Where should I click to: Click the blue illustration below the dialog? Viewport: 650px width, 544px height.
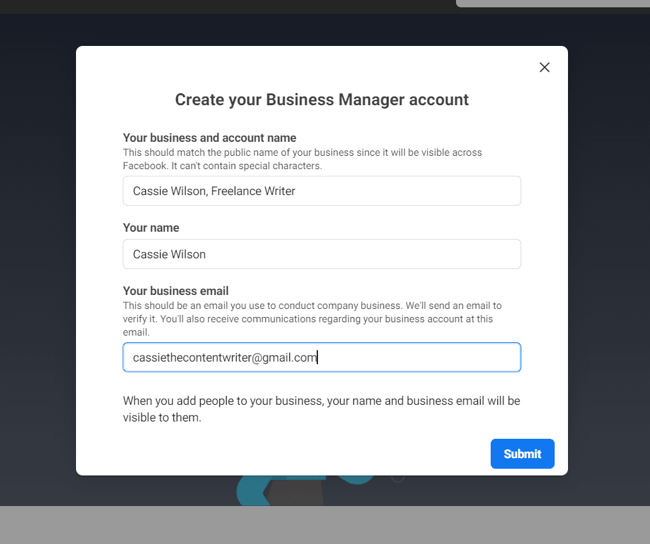click(250, 490)
